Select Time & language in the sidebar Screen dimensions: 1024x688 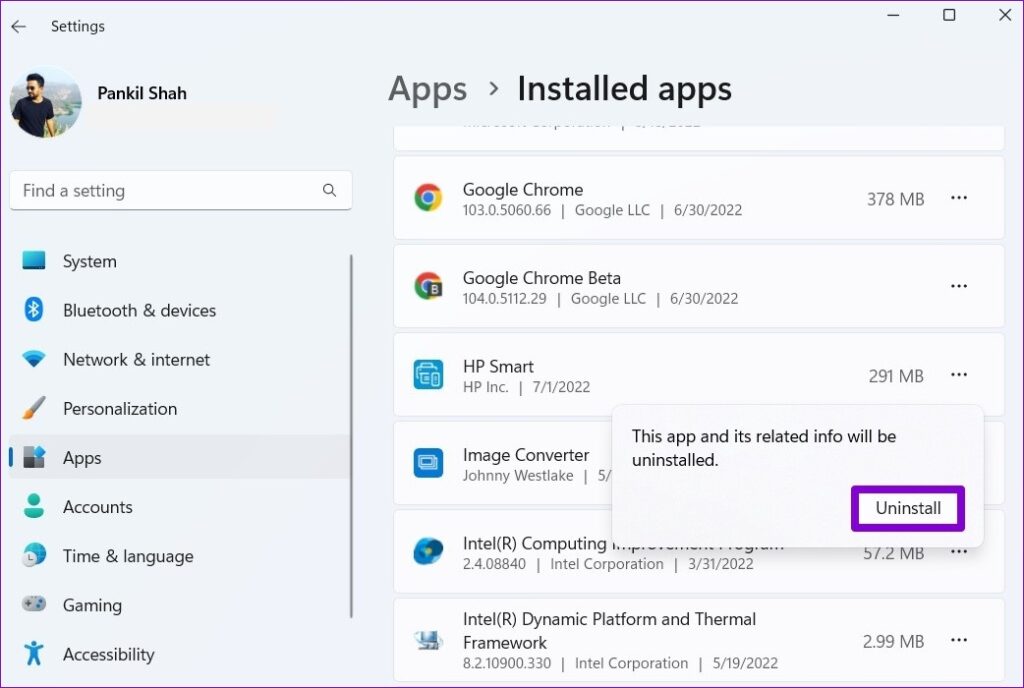(31, 556)
